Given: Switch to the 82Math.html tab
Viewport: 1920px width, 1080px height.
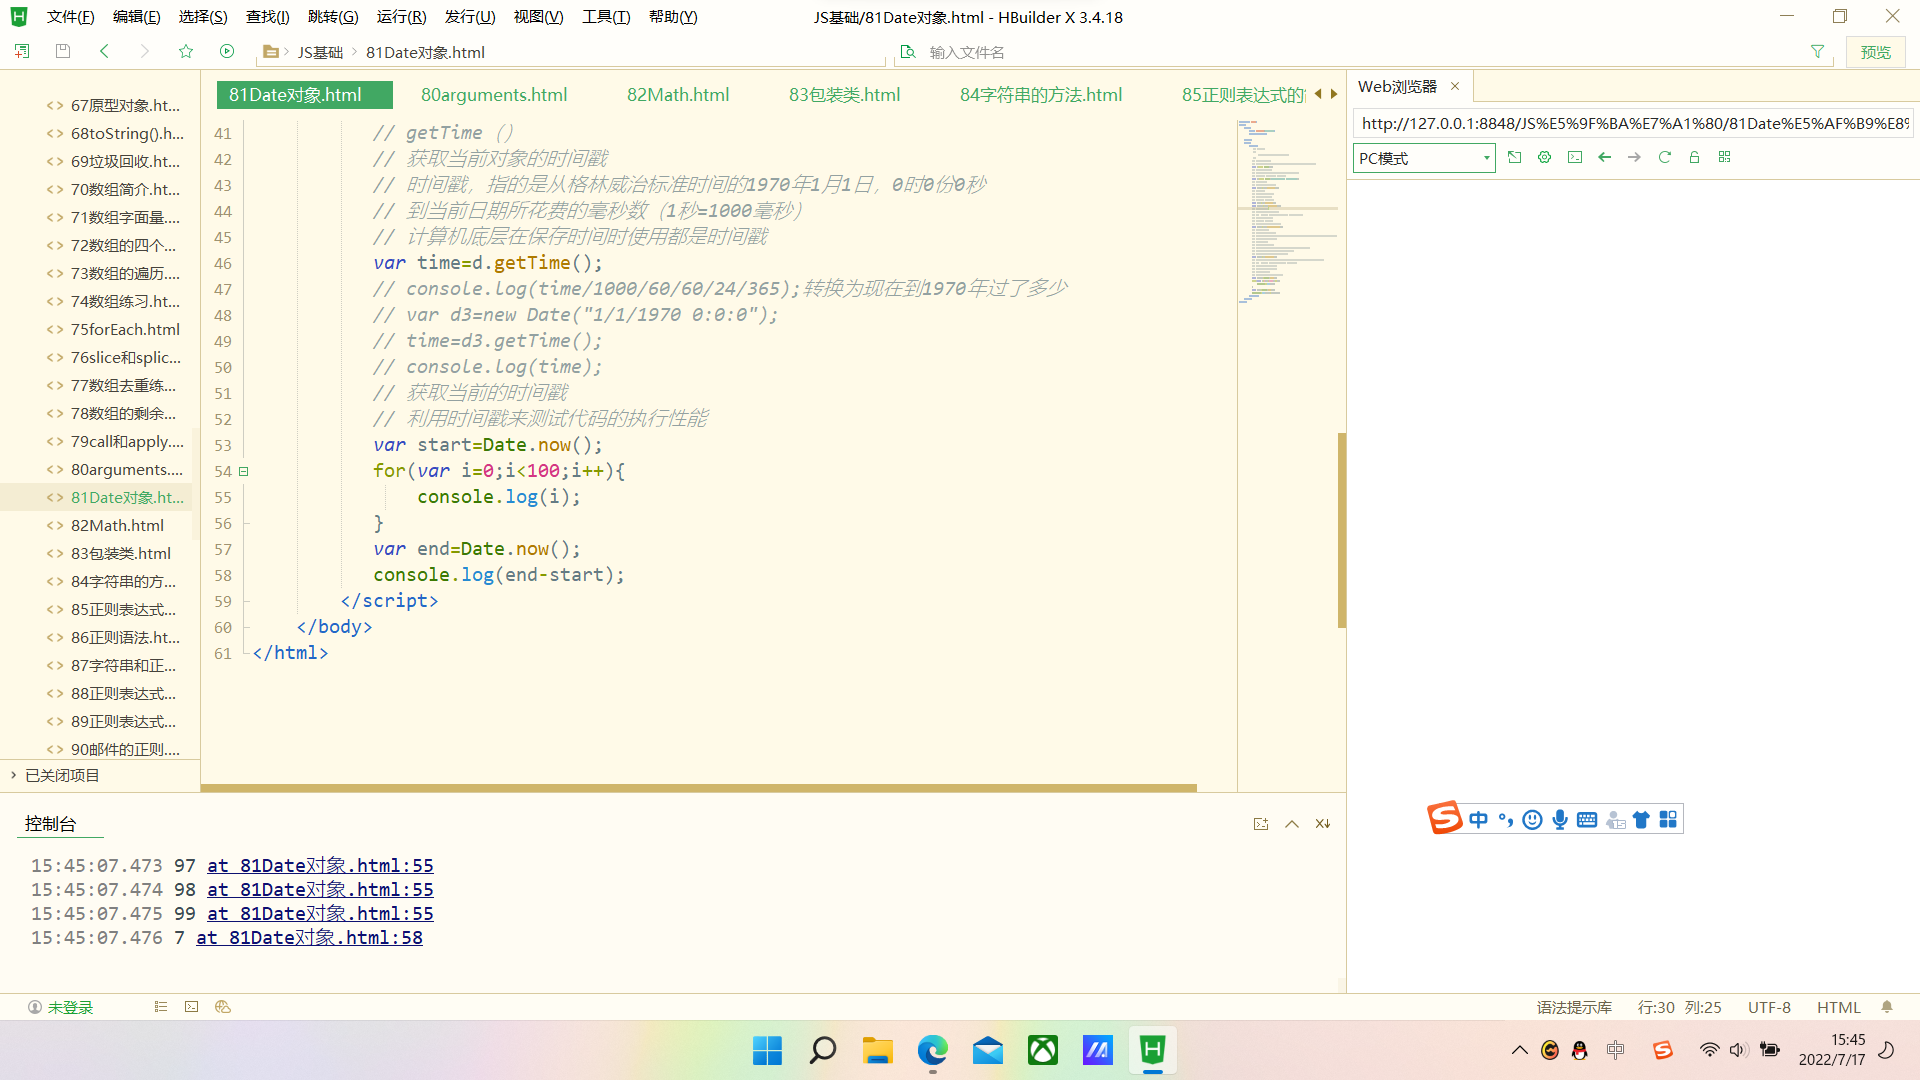Looking at the screenshot, I should click(677, 94).
